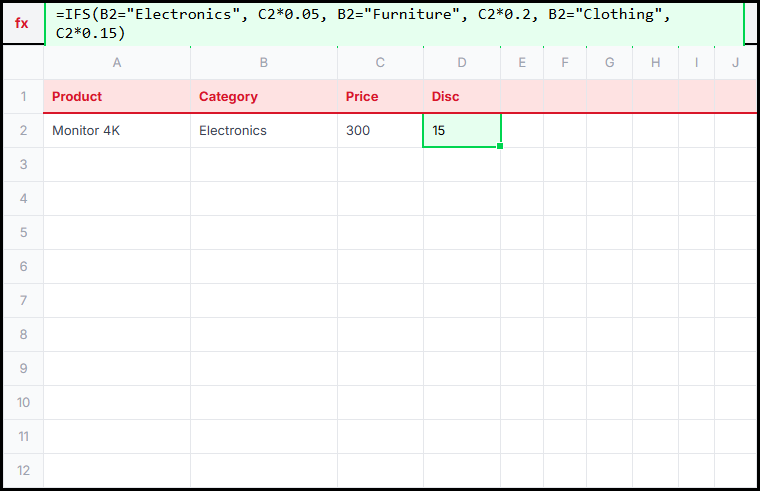Select row 7 header
760x491 pixels.
point(23,300)
